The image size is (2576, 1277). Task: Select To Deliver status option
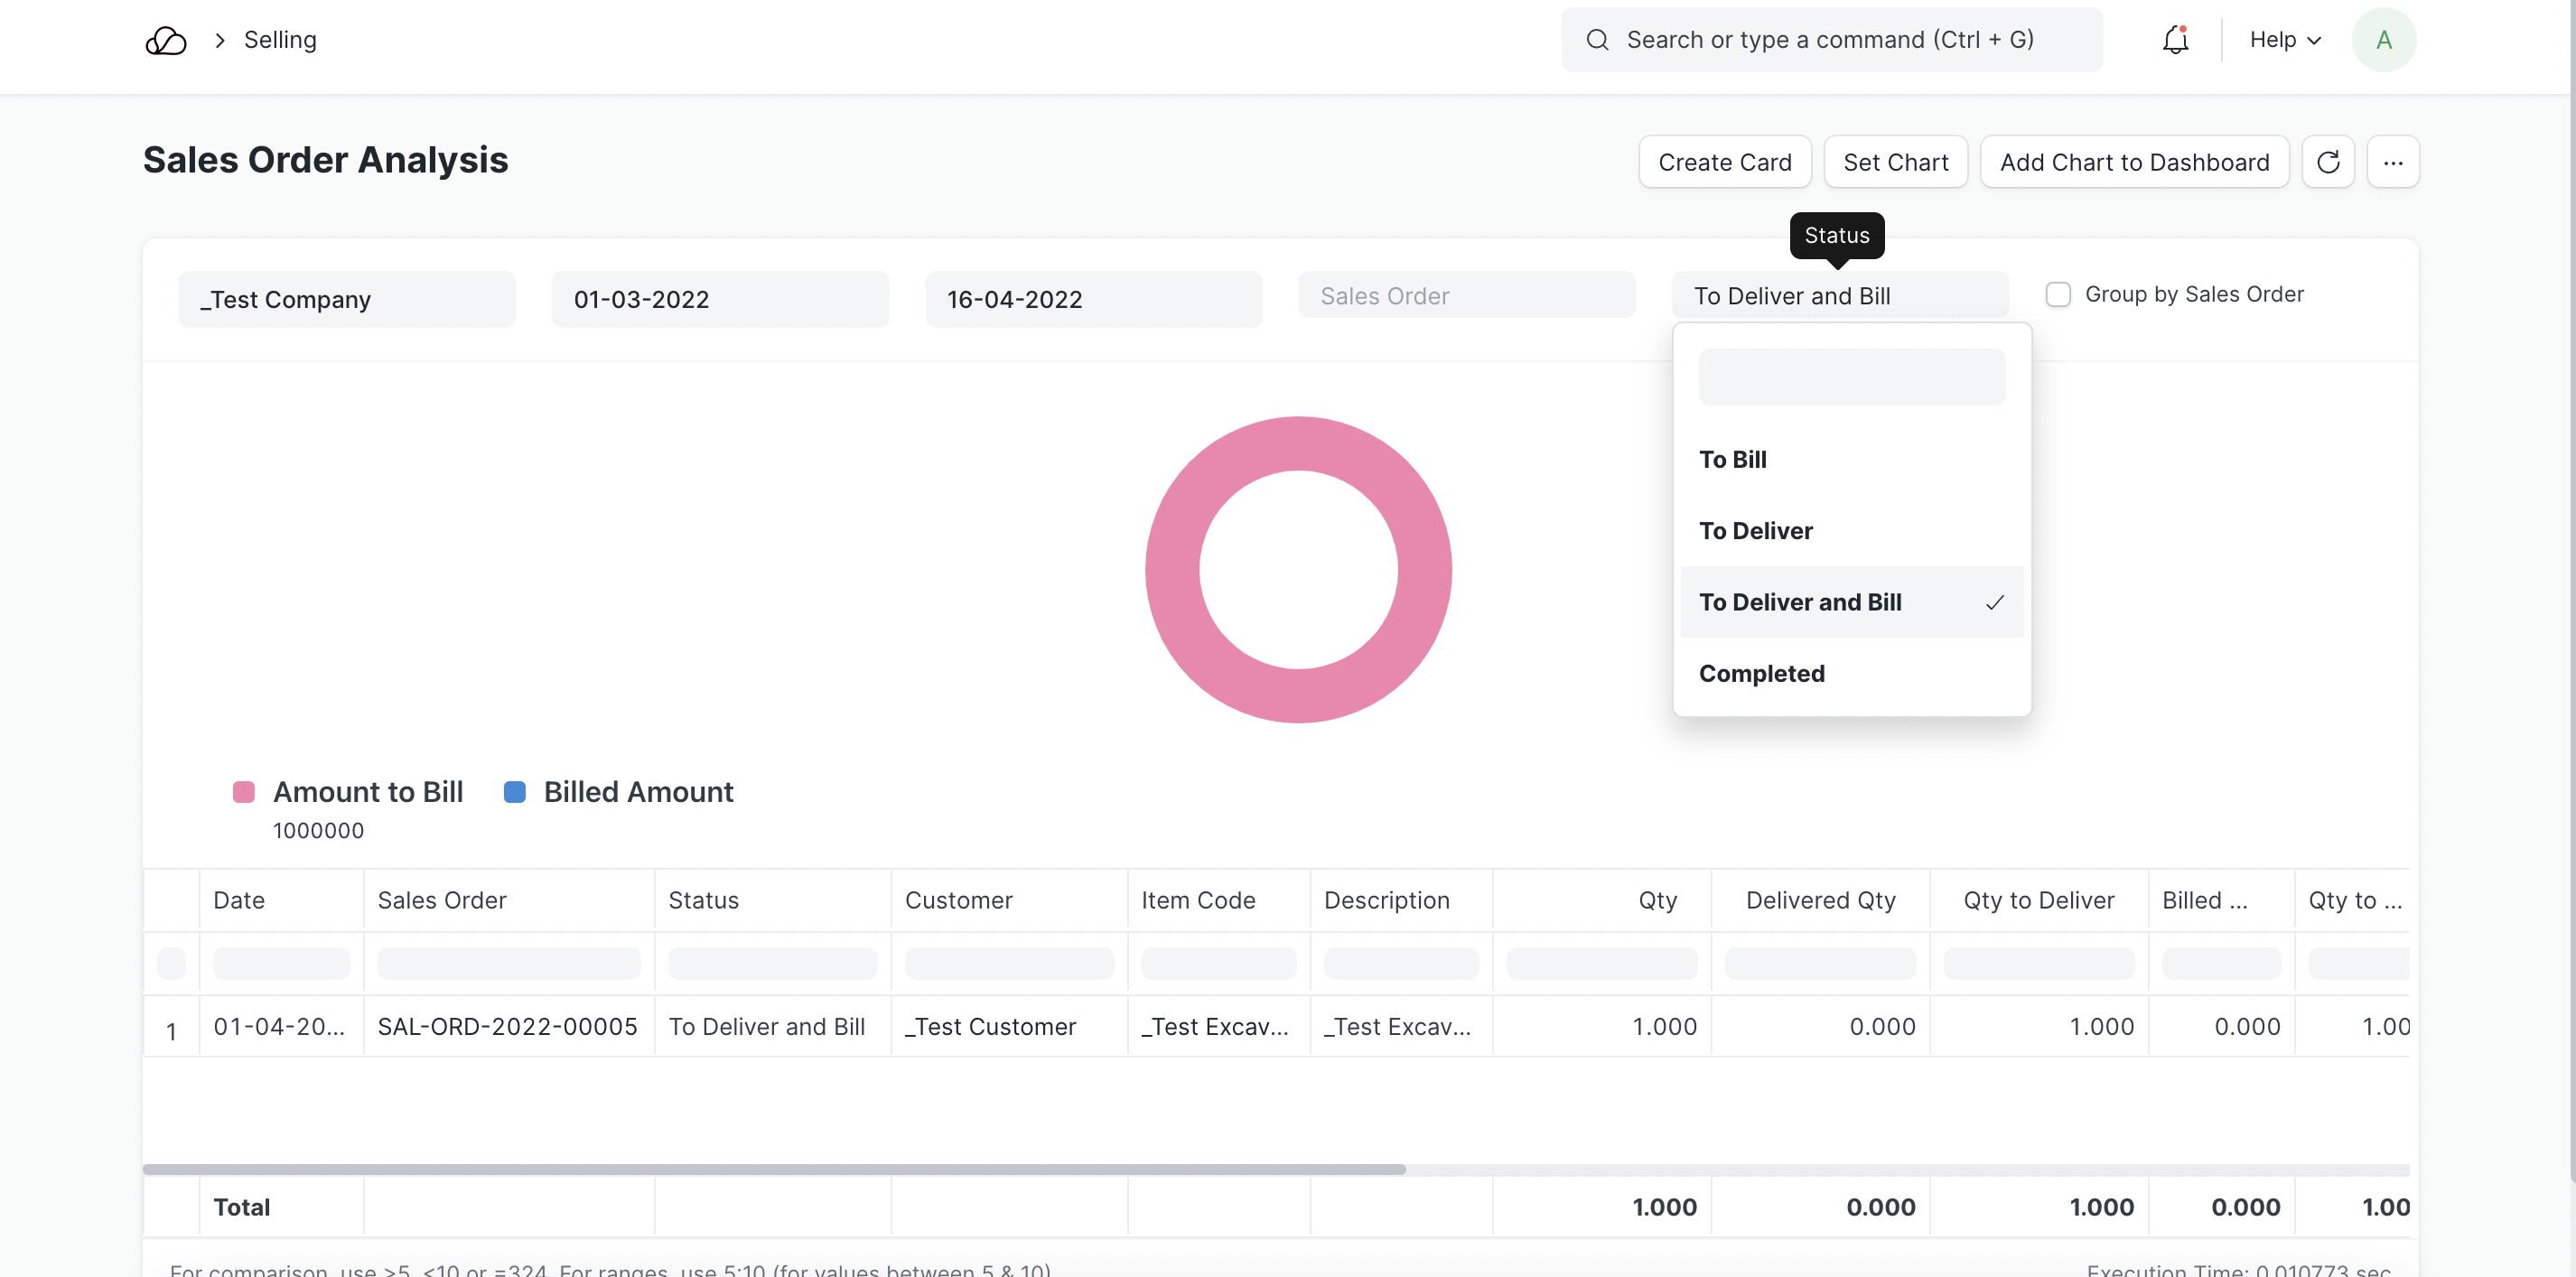1755,531
